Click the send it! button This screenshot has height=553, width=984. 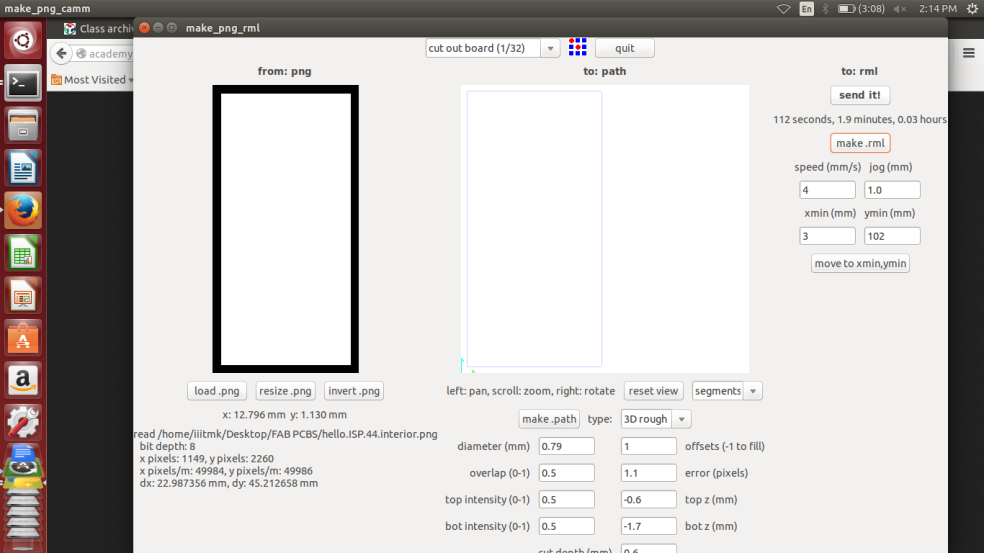860,95
